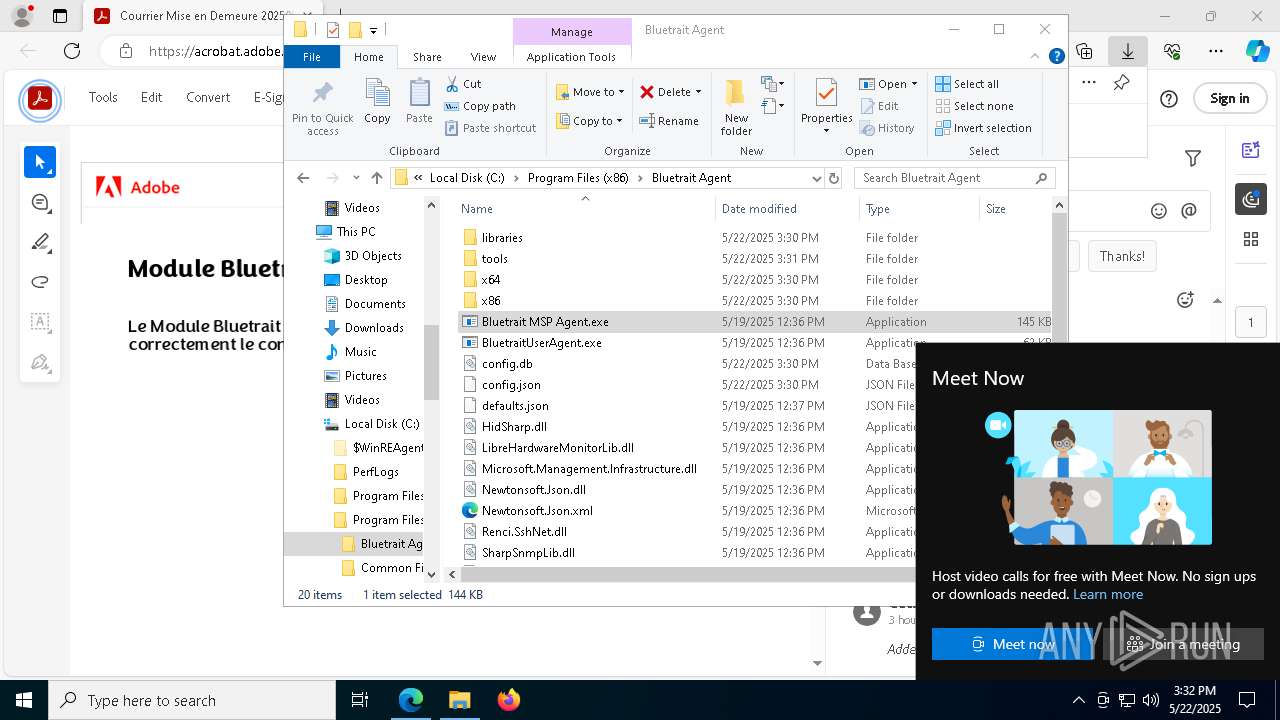The height and width of the screenshot is (720, 1280).
Task: Click Cut in Clipboard group
Action: pyautogui.click(x=463, y=84)
